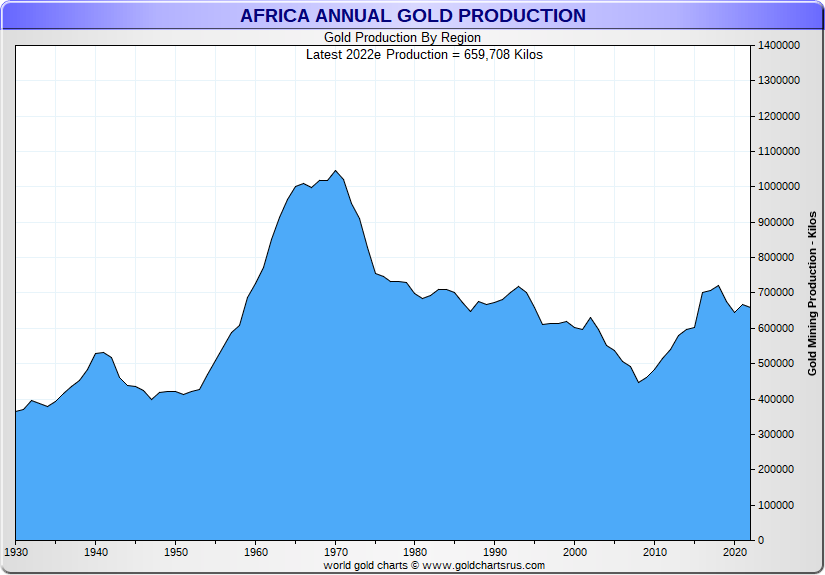Click the Latest 2022e Production value text
825x575 pixels.
(424, 55)
